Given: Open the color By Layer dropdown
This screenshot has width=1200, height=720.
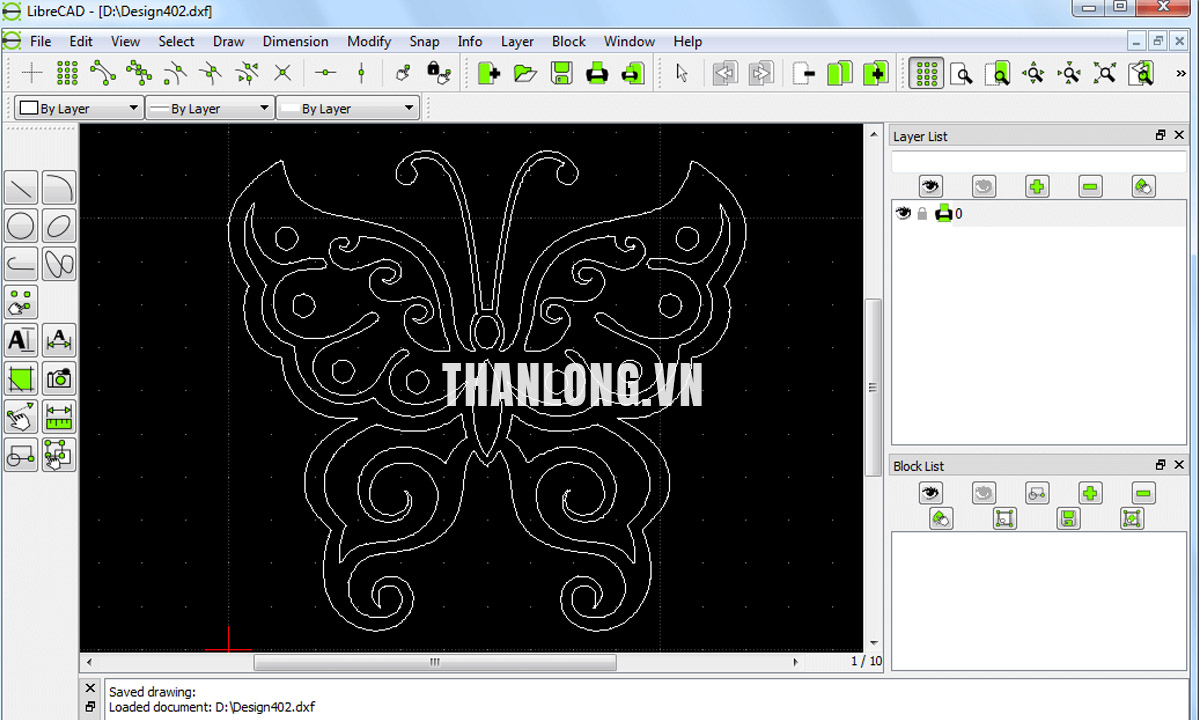Looking at the screenshot, I should (79, 108).
